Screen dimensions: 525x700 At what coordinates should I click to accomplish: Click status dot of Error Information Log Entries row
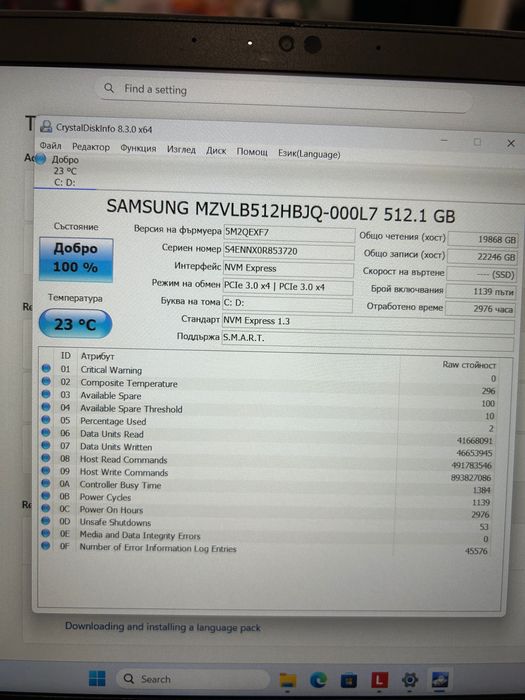pos(46,546)
